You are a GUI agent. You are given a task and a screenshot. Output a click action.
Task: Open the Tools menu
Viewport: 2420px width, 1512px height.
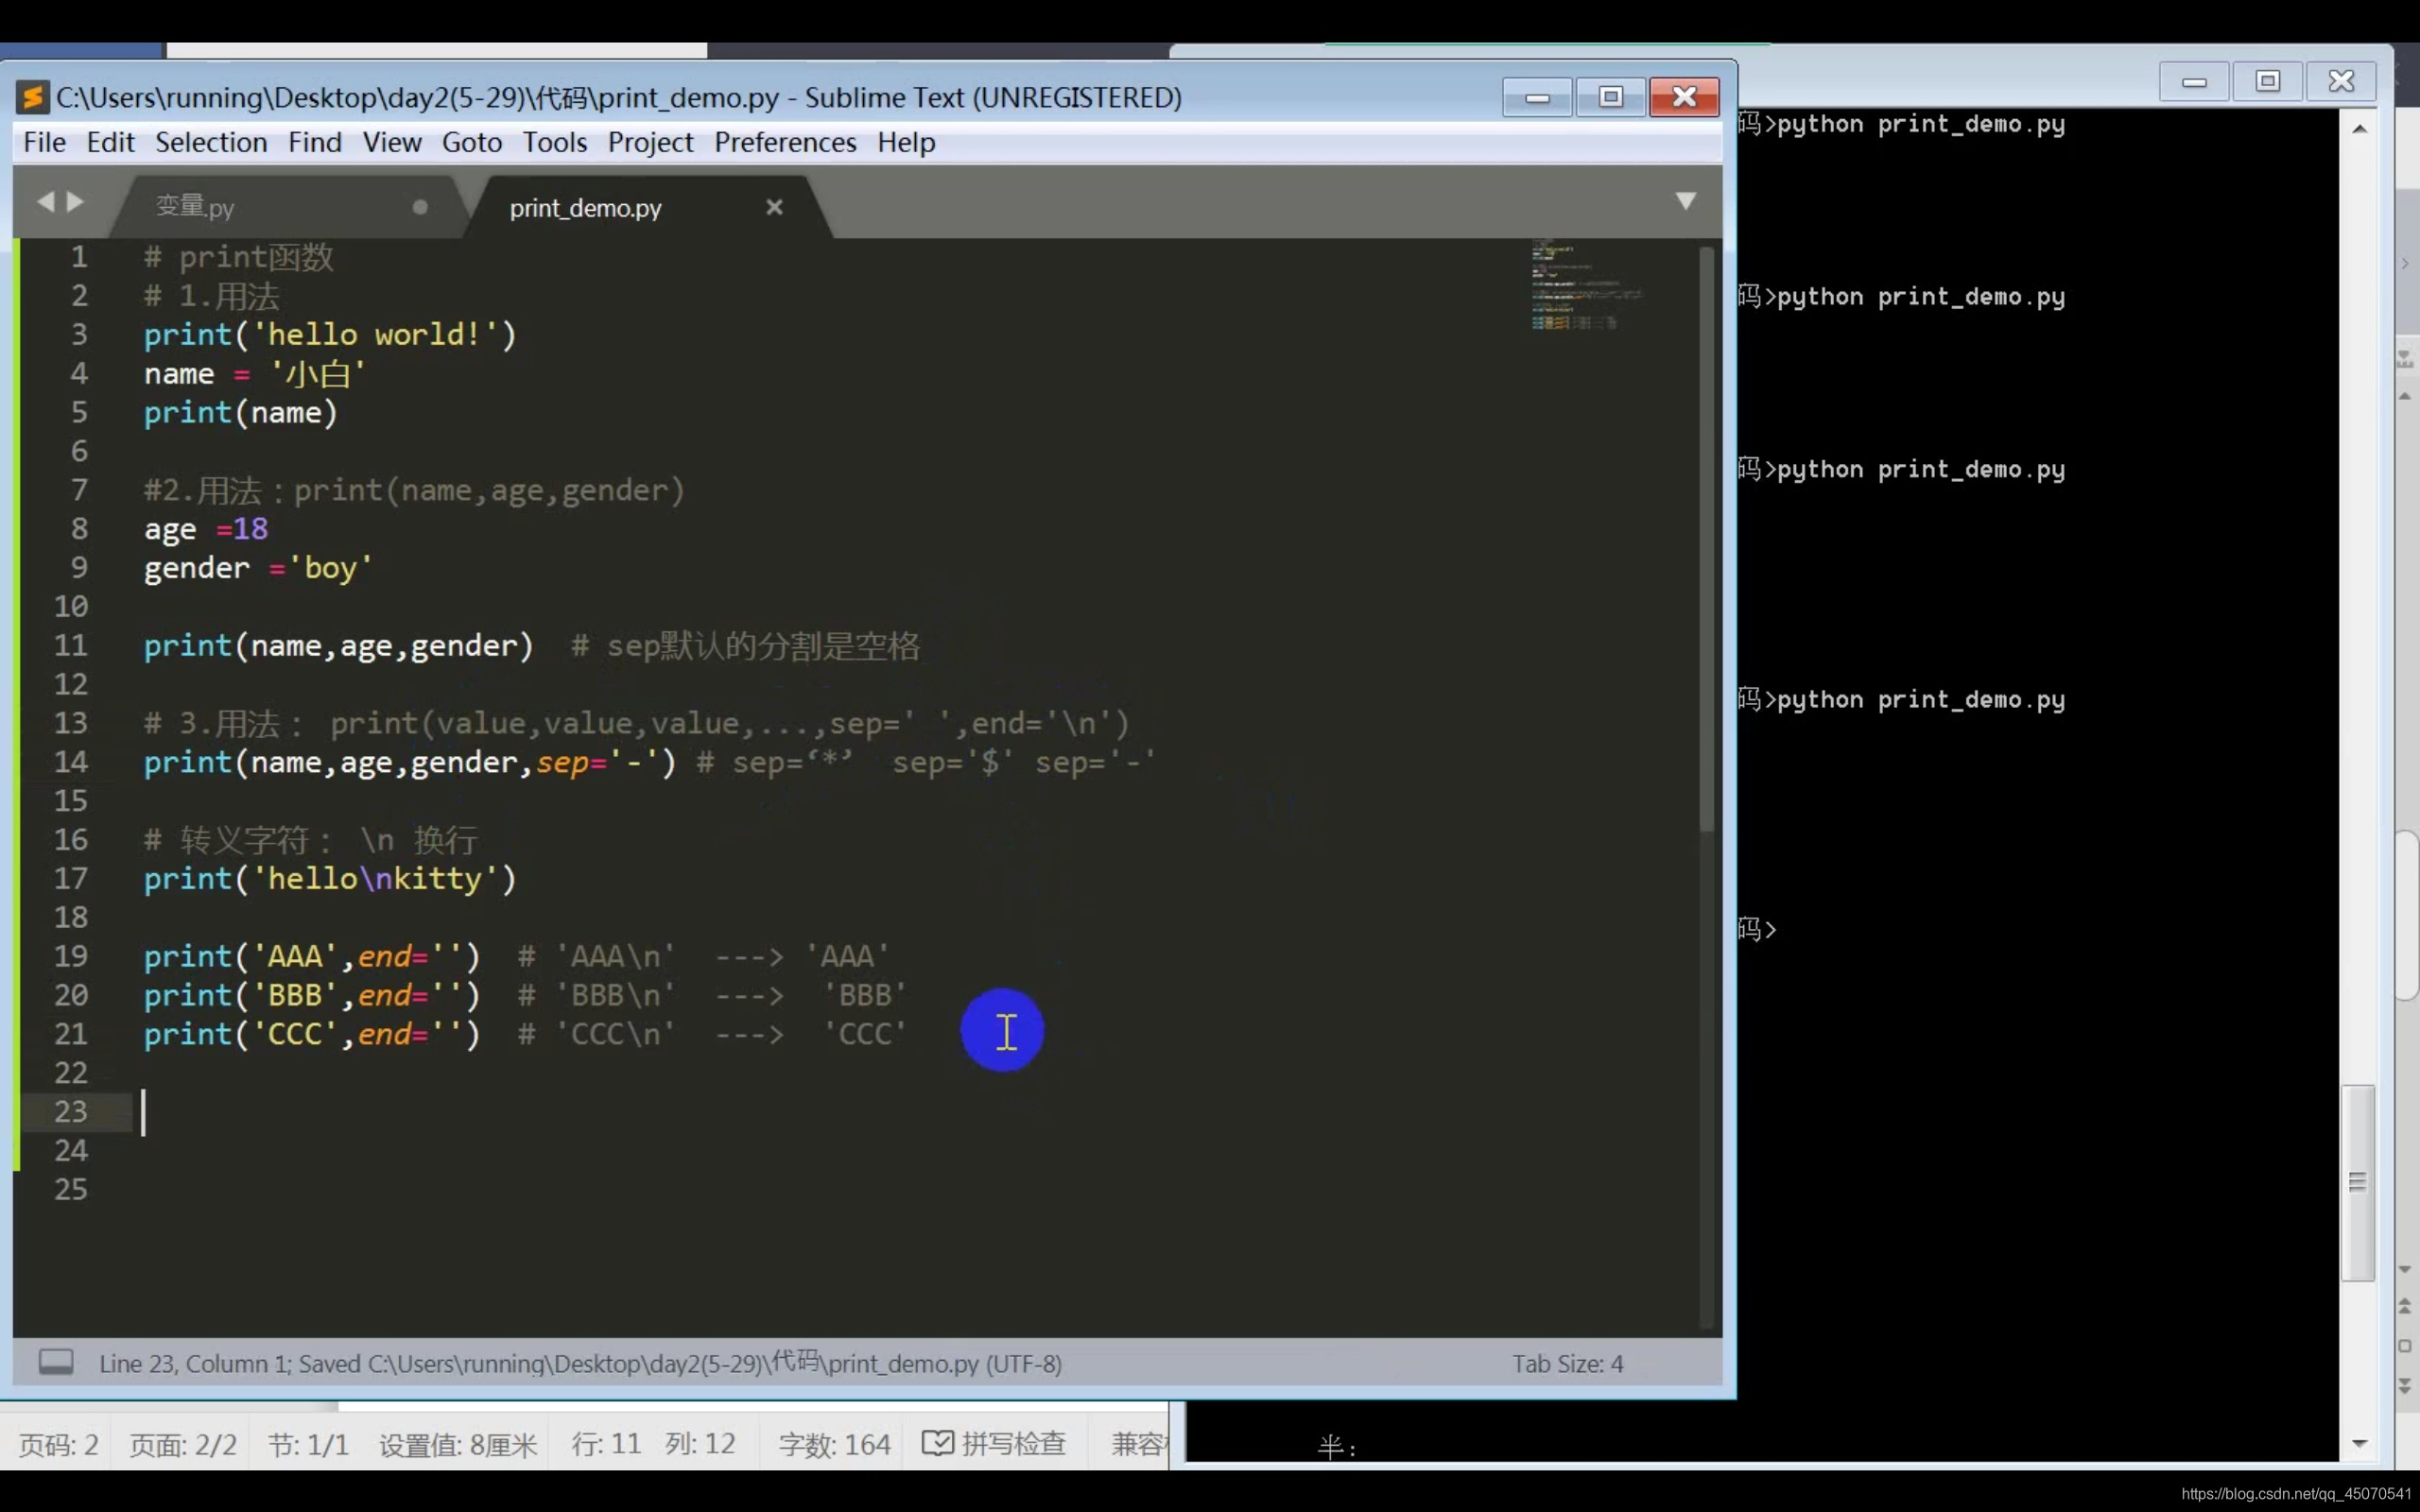click(x=554, y=143)
